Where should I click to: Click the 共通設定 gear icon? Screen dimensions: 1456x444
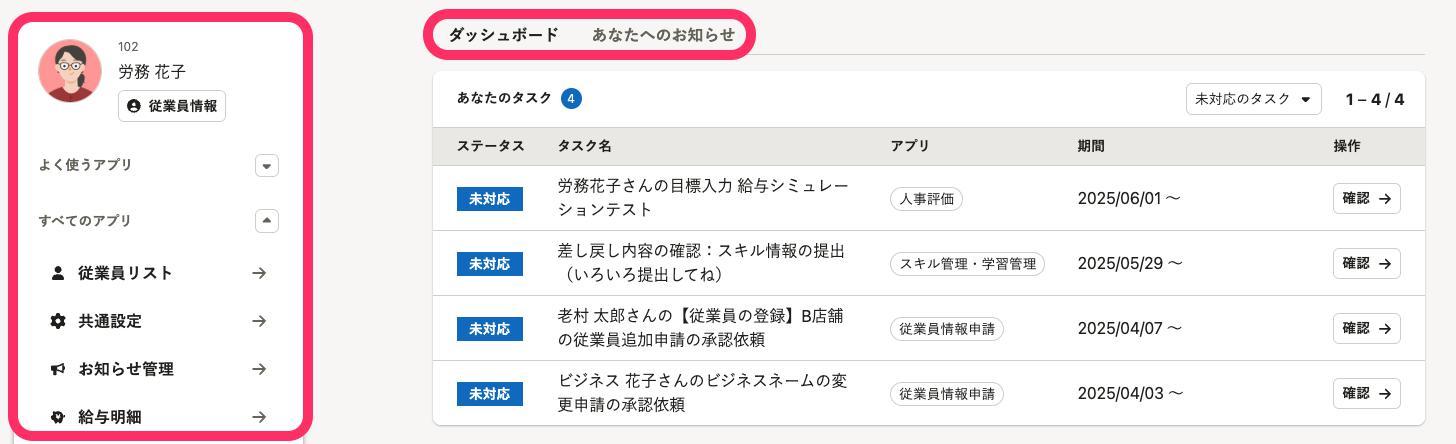click(58, 321)
